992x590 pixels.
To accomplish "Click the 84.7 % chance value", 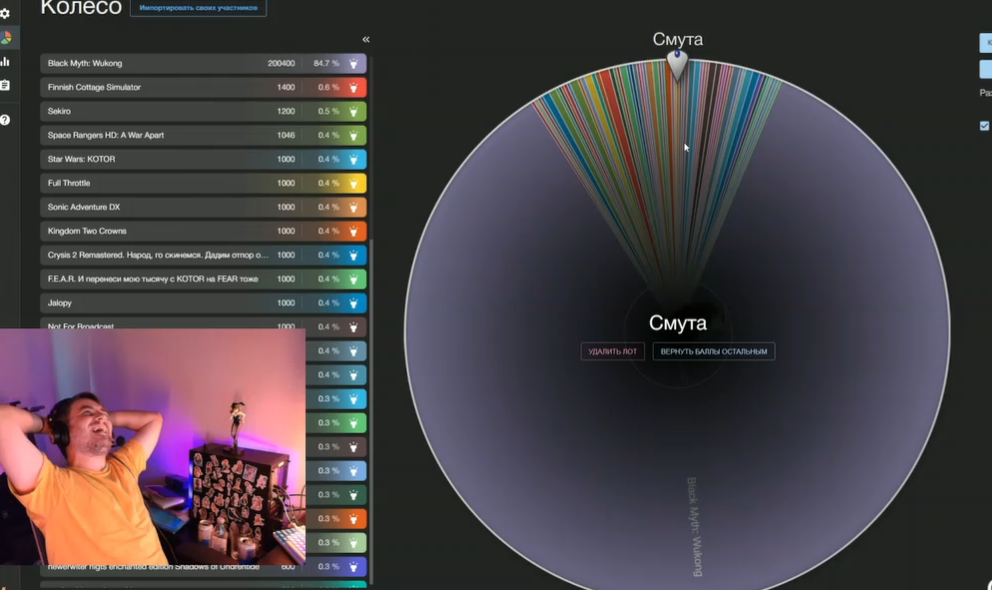I will coord(326,63).
